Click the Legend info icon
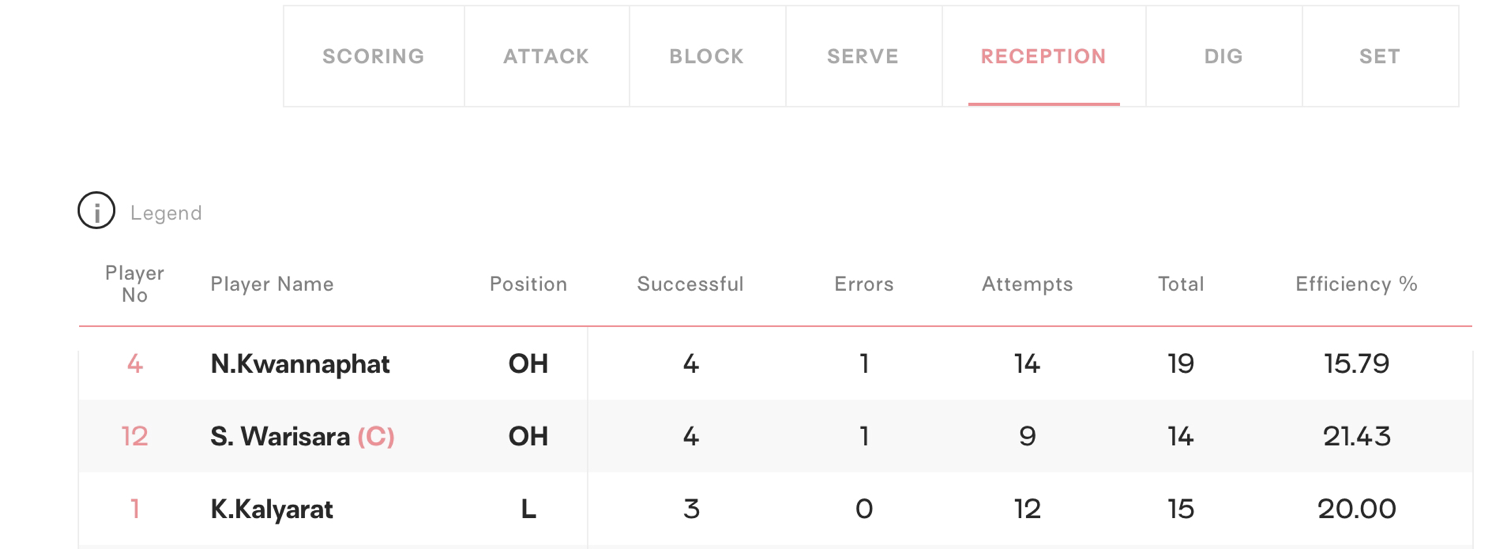Image resolution: width=1500 pixels, height=549 pixels. [96, 212]
